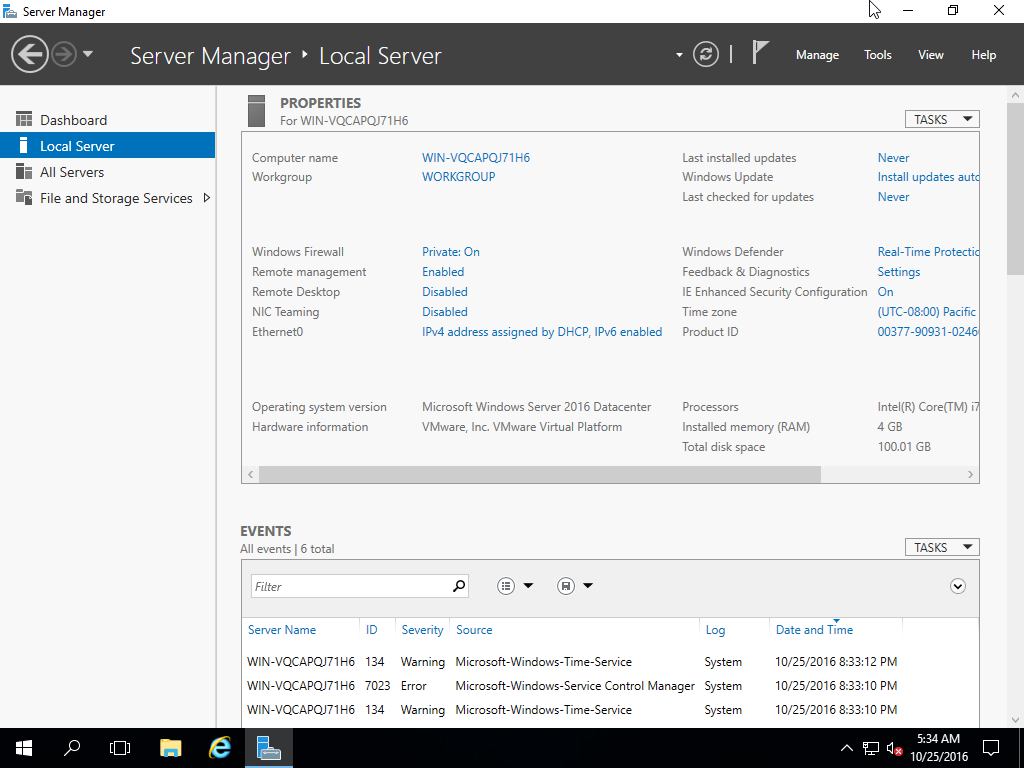Click NIC Teaming Disabled link
This screenshot has width=1024, height=768.
click(x=445, y=312)
